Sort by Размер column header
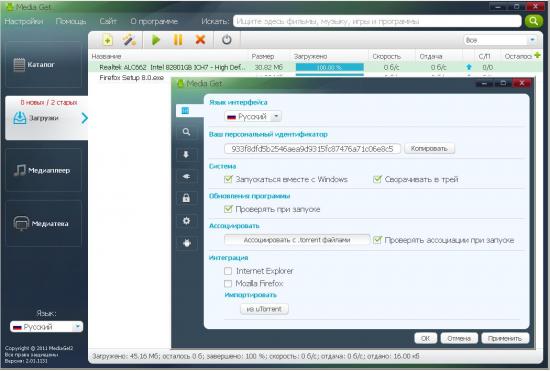Screen dimensions: 550x371 tap(263, 56)
